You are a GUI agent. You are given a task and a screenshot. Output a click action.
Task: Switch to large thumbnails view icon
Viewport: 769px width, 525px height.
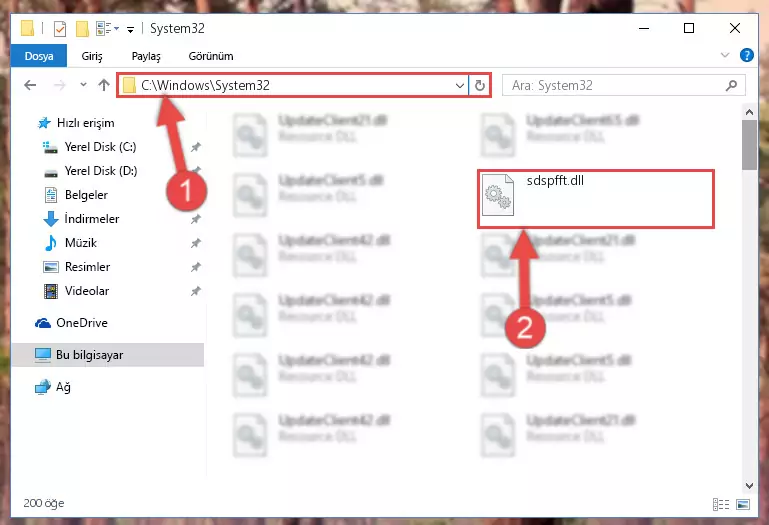point(743,504)
